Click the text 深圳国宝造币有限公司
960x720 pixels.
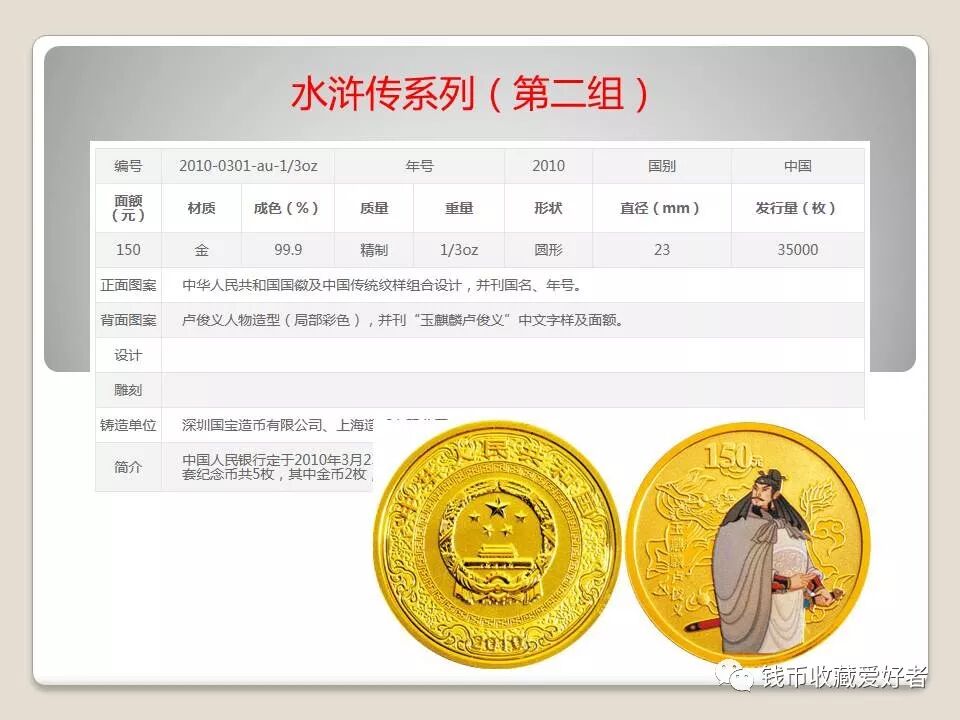click(252, 425)
